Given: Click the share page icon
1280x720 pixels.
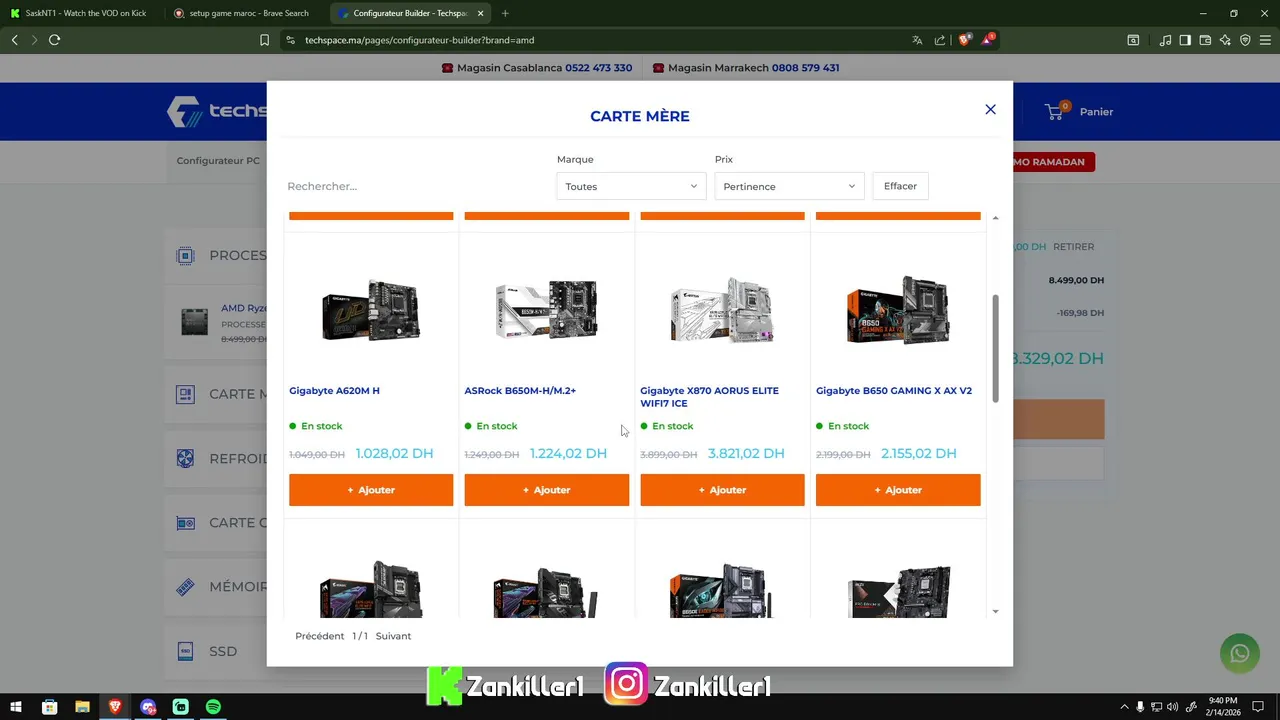Looking at the screenshot, I should pyautogui.click(x=940, y=40).
